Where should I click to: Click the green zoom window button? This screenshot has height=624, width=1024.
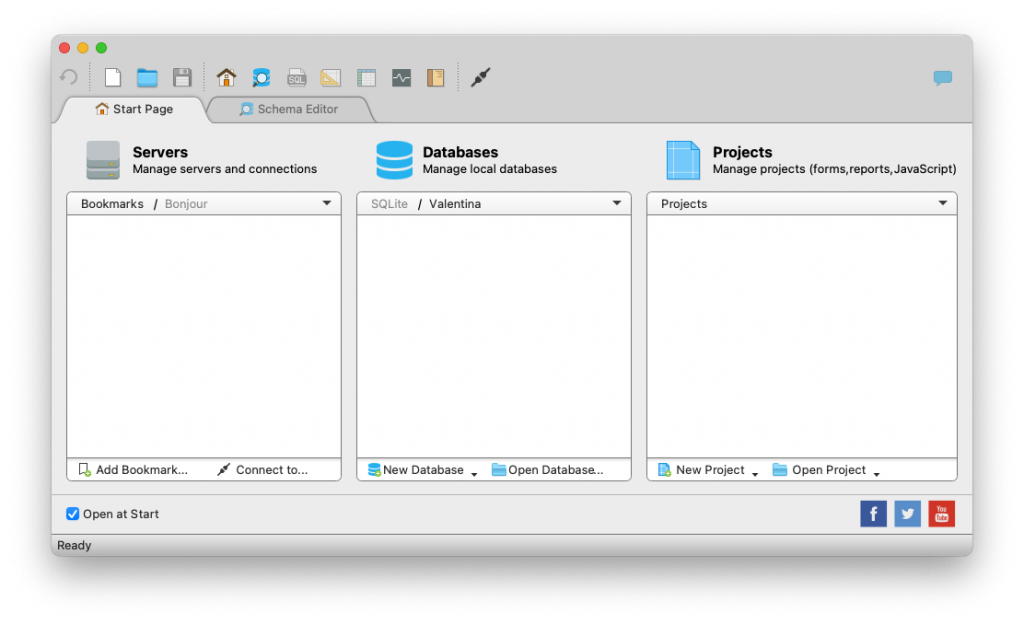point(101,48)
